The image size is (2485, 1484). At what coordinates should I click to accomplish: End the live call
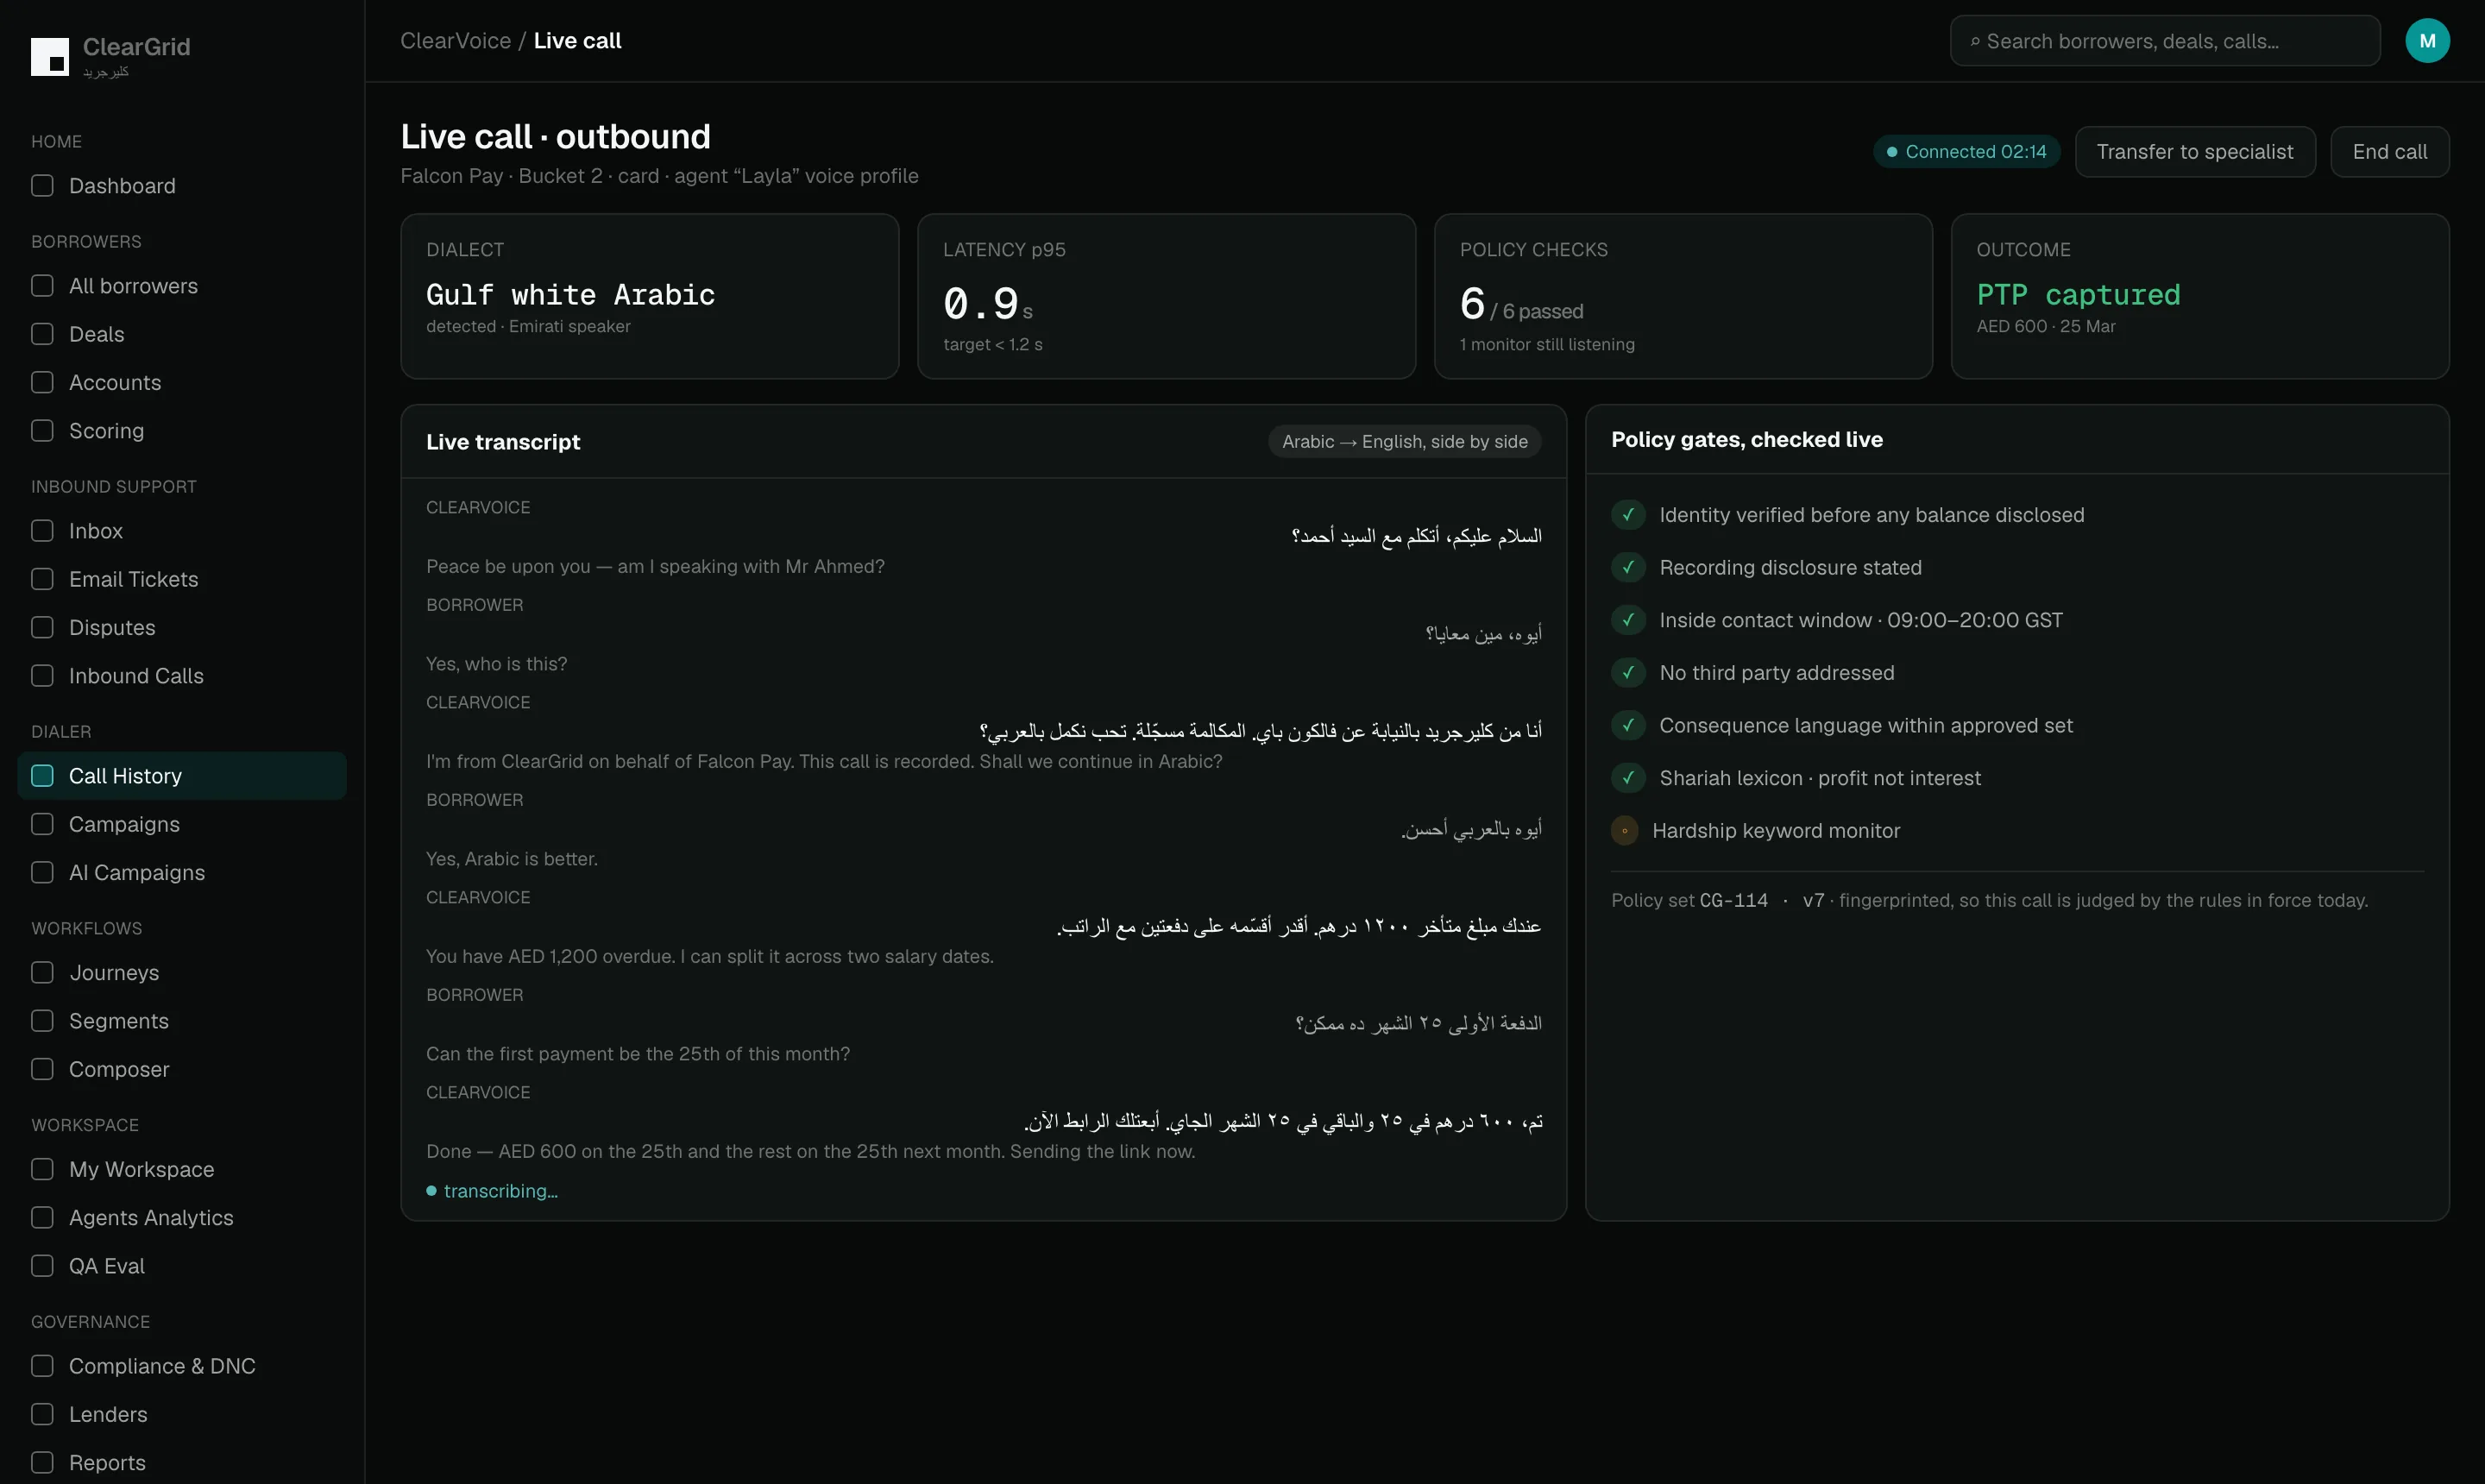coord(2389,152)
